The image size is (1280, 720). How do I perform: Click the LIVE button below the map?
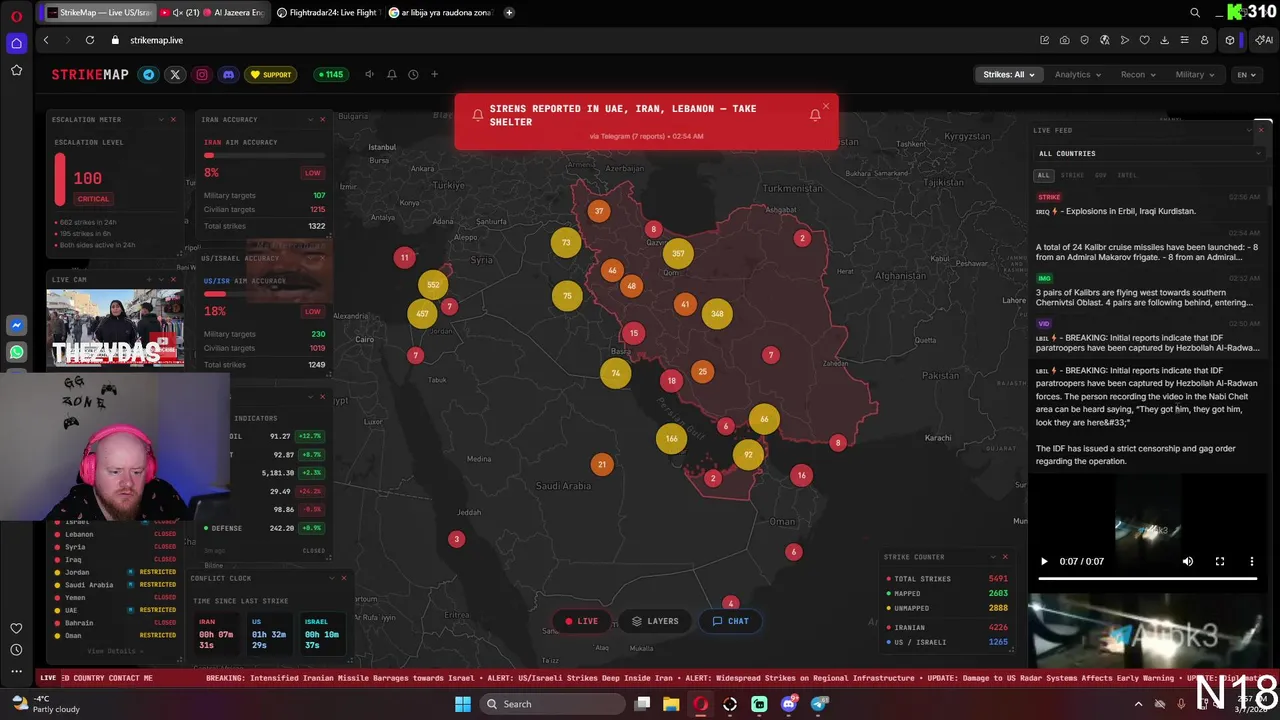(x=581, y=621)
